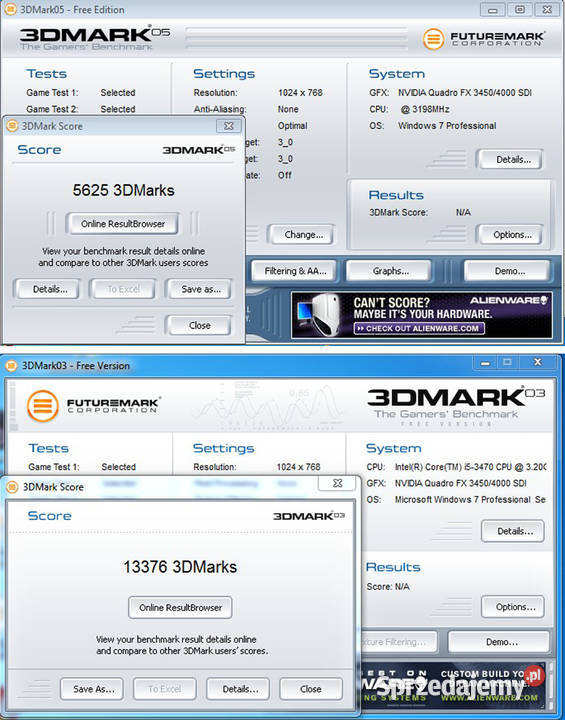
Task: Click To Excel in 3DMark03 Score dialog
Action: coord(164,689)
